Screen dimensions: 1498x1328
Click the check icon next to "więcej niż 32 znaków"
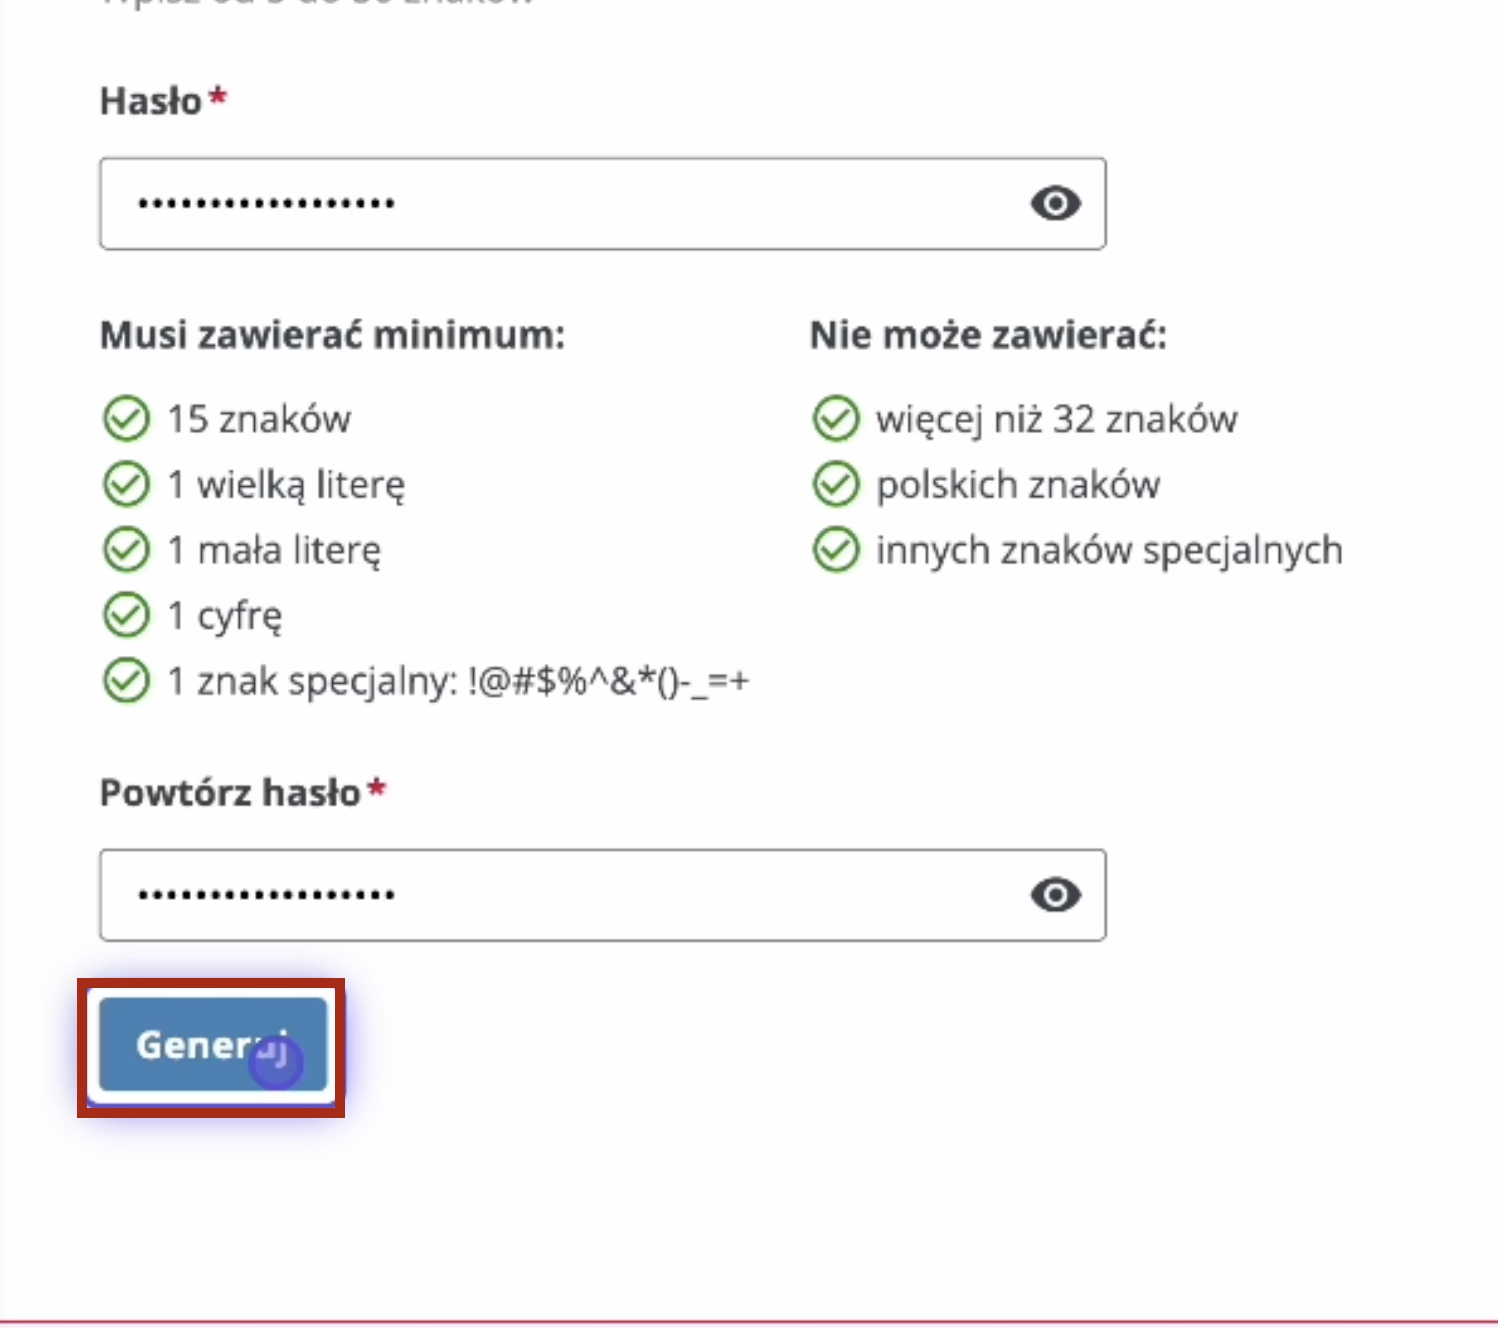click(x=836, y=419)
